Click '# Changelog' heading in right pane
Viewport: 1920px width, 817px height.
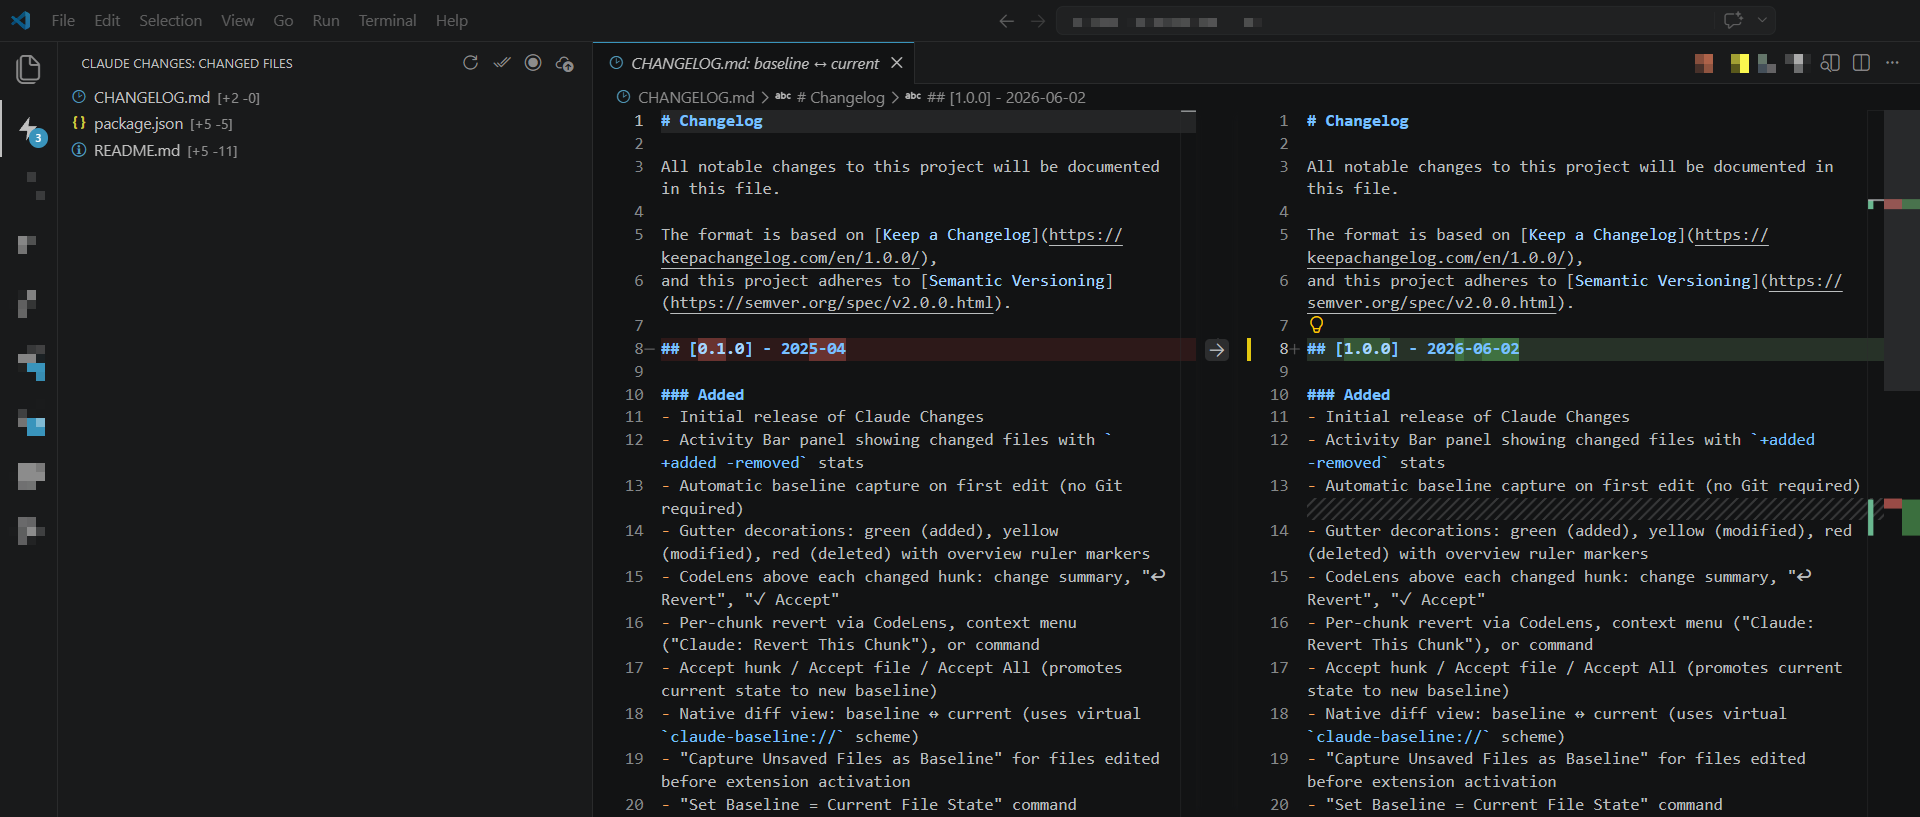pos(1357,121)
